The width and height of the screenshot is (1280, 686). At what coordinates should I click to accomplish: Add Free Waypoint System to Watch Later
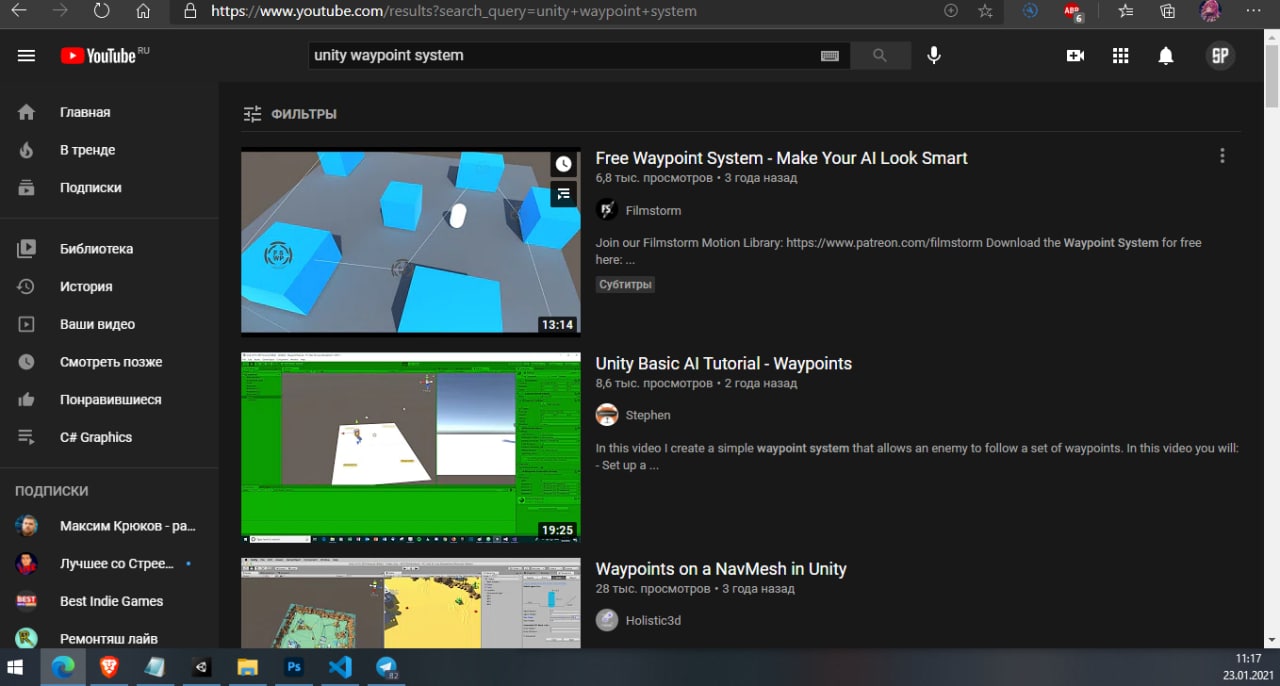[564, 164]
